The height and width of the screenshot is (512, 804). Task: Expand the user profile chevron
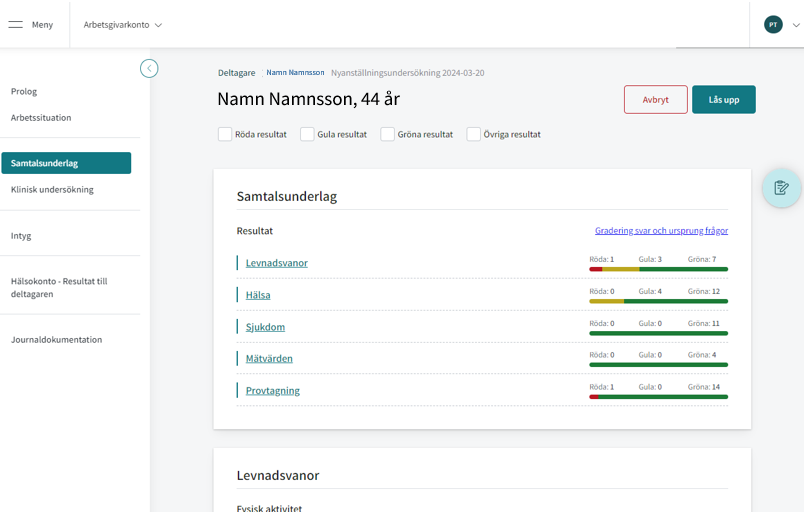click(796, 25)
